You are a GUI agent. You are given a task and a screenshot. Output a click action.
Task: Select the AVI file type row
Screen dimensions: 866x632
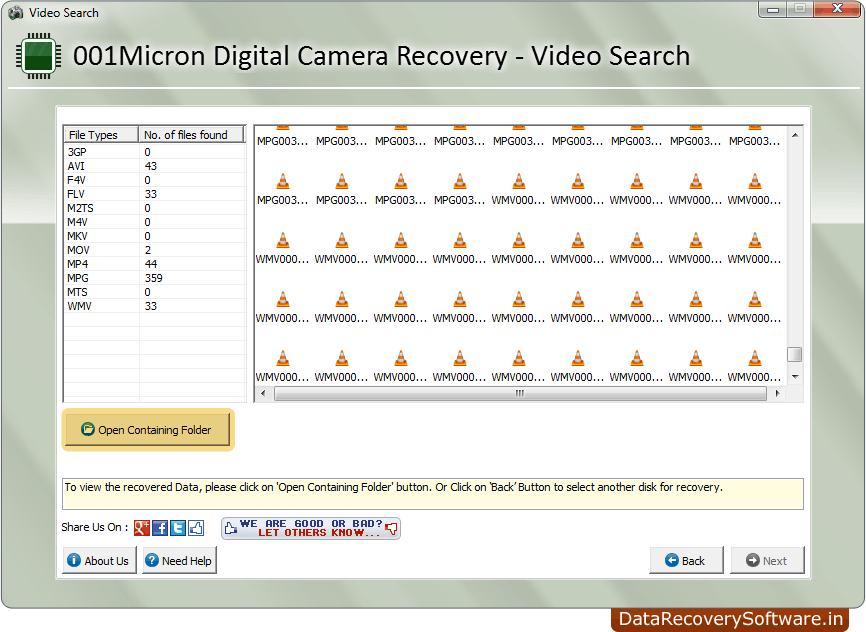155,166
